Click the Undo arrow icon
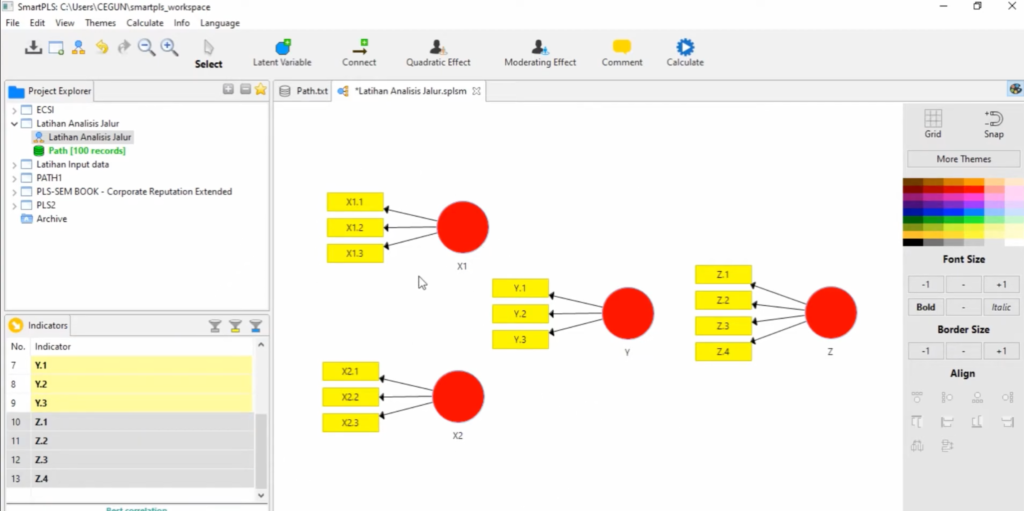This screenshot has height=511, width=1024. tap(102, 47)
